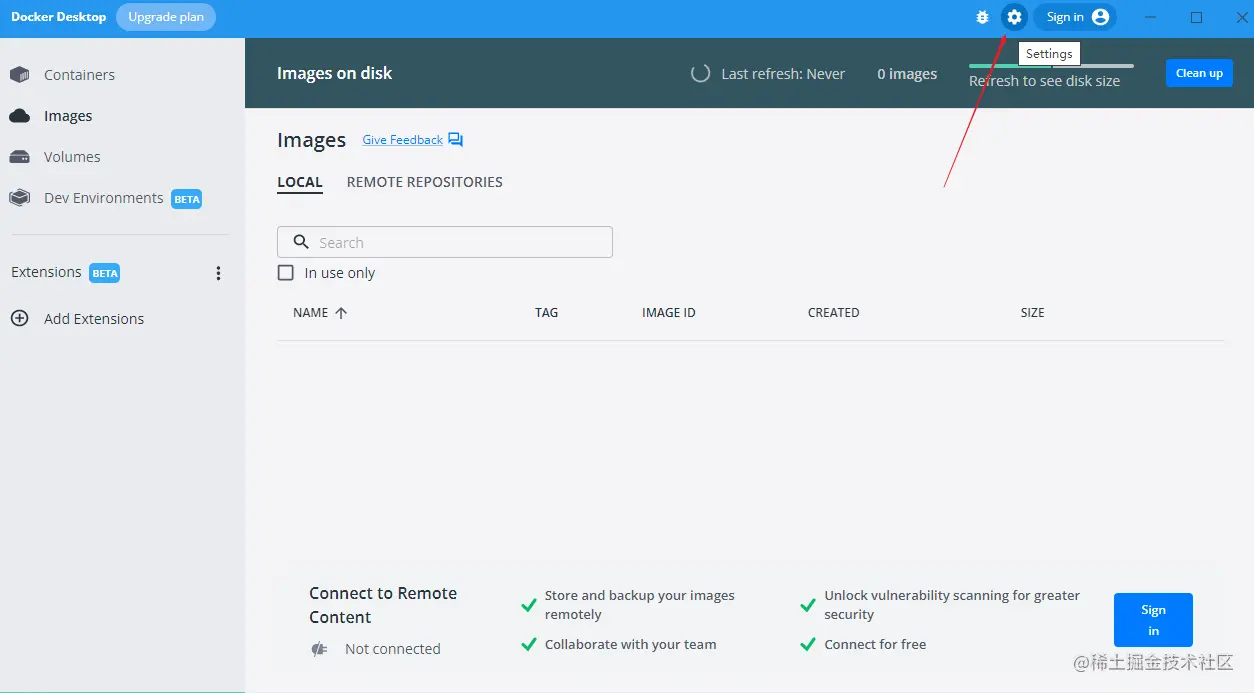
Task: Click the refresh spinner icon
Action: point(701,73)
